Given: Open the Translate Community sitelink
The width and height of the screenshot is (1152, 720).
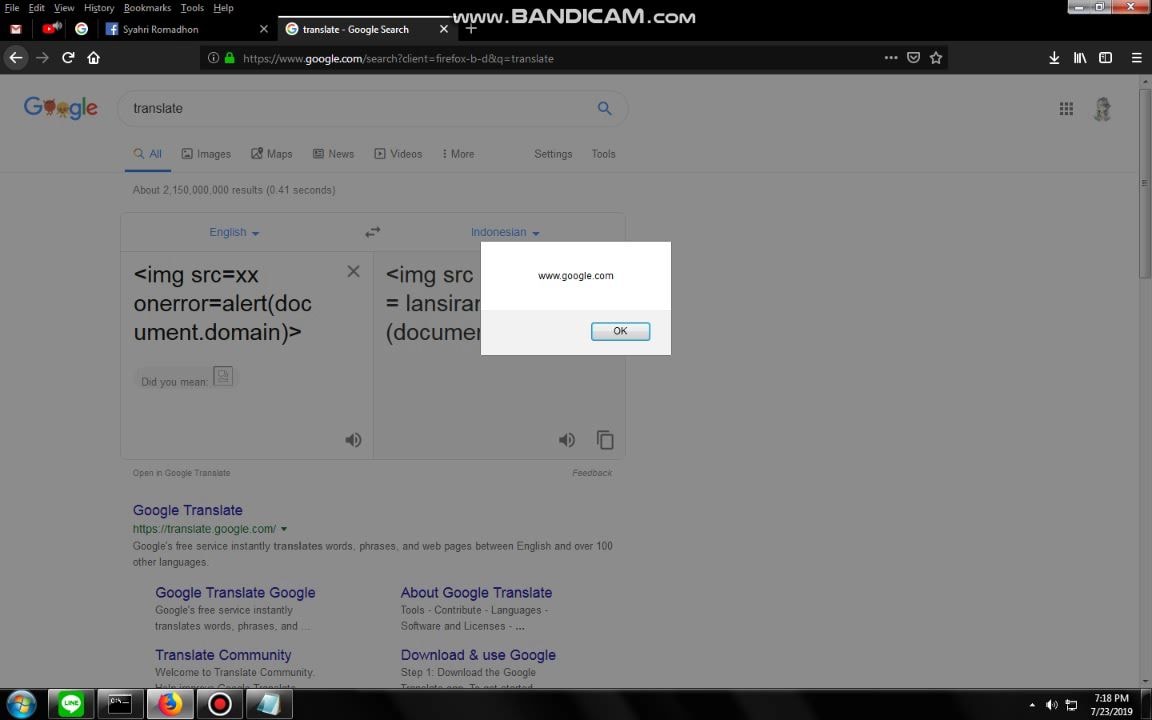Looking at the screenshot, I should point(223,655).
